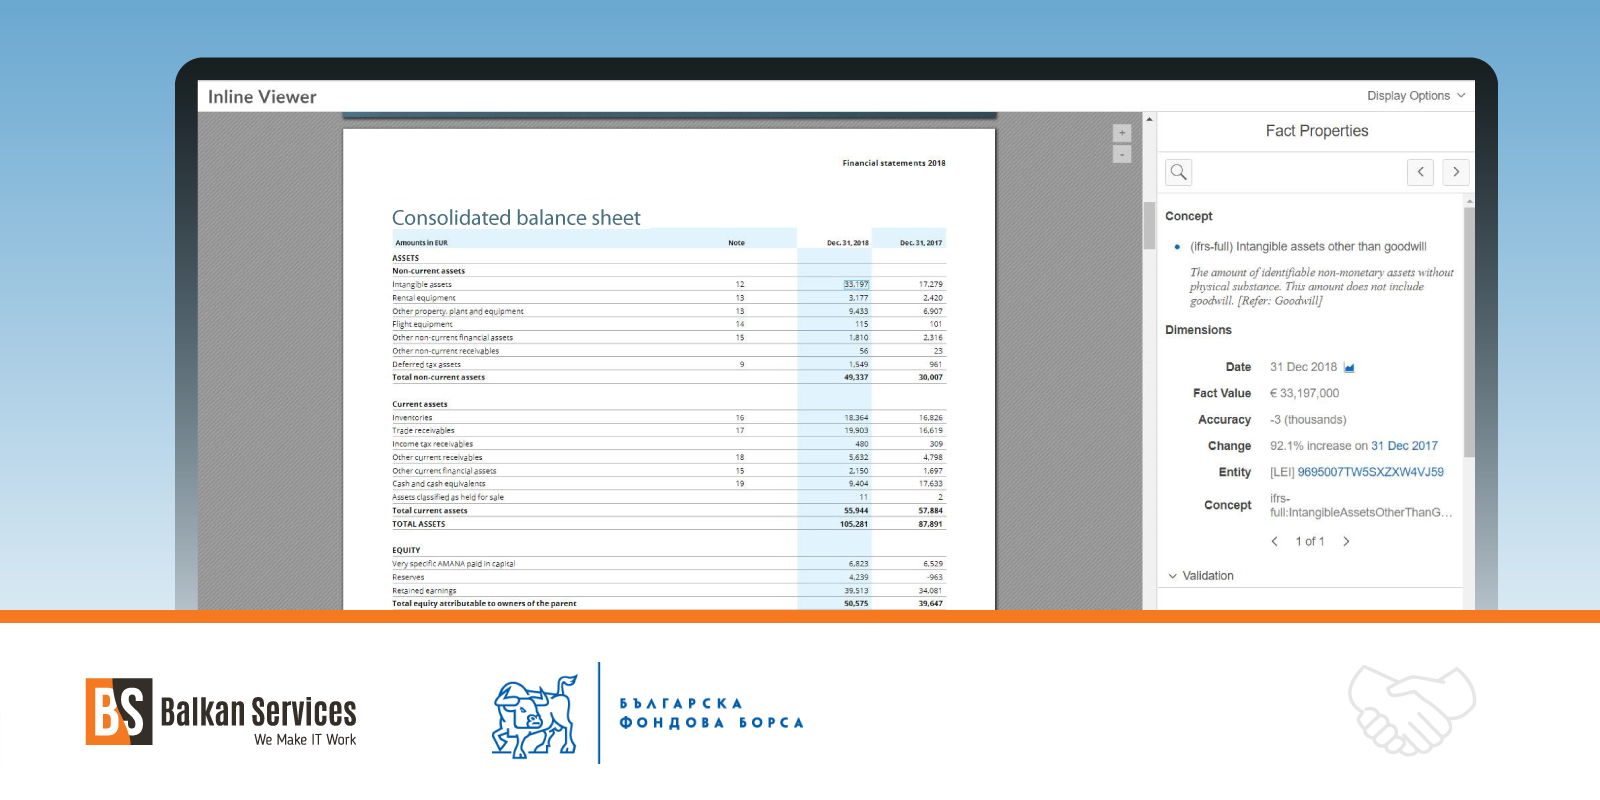Click the Balkan Services logo
1600x800 pixels.
(221, 712)
